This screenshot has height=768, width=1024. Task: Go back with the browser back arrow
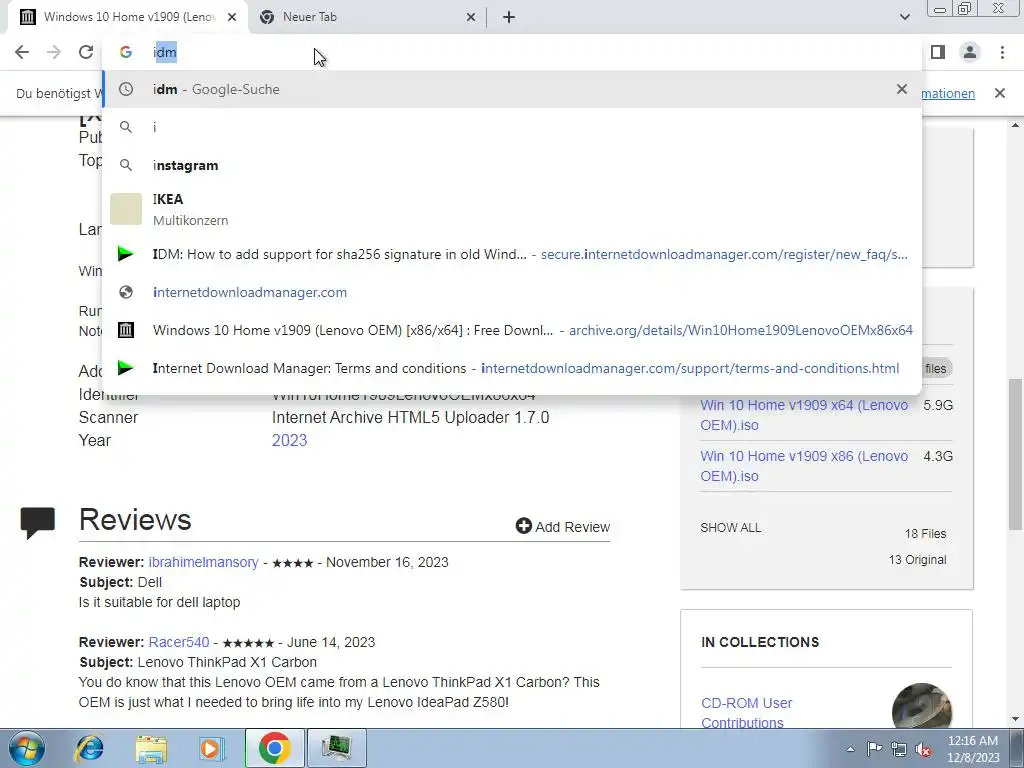click(x=22, y=52)
